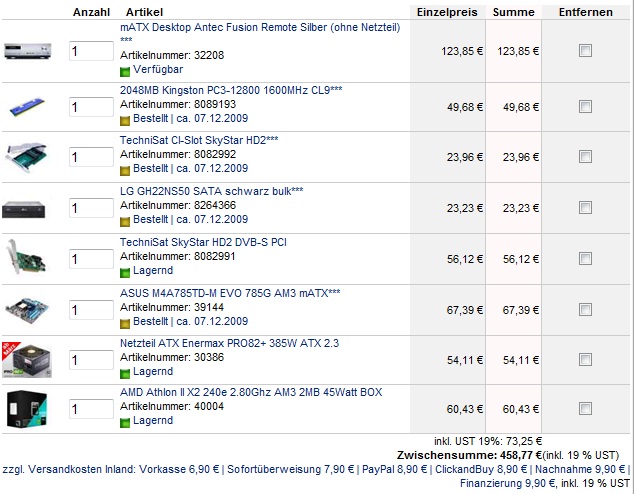
Task: Select Artikelnummer: 32208 text
Action: (x=172, y=55)
